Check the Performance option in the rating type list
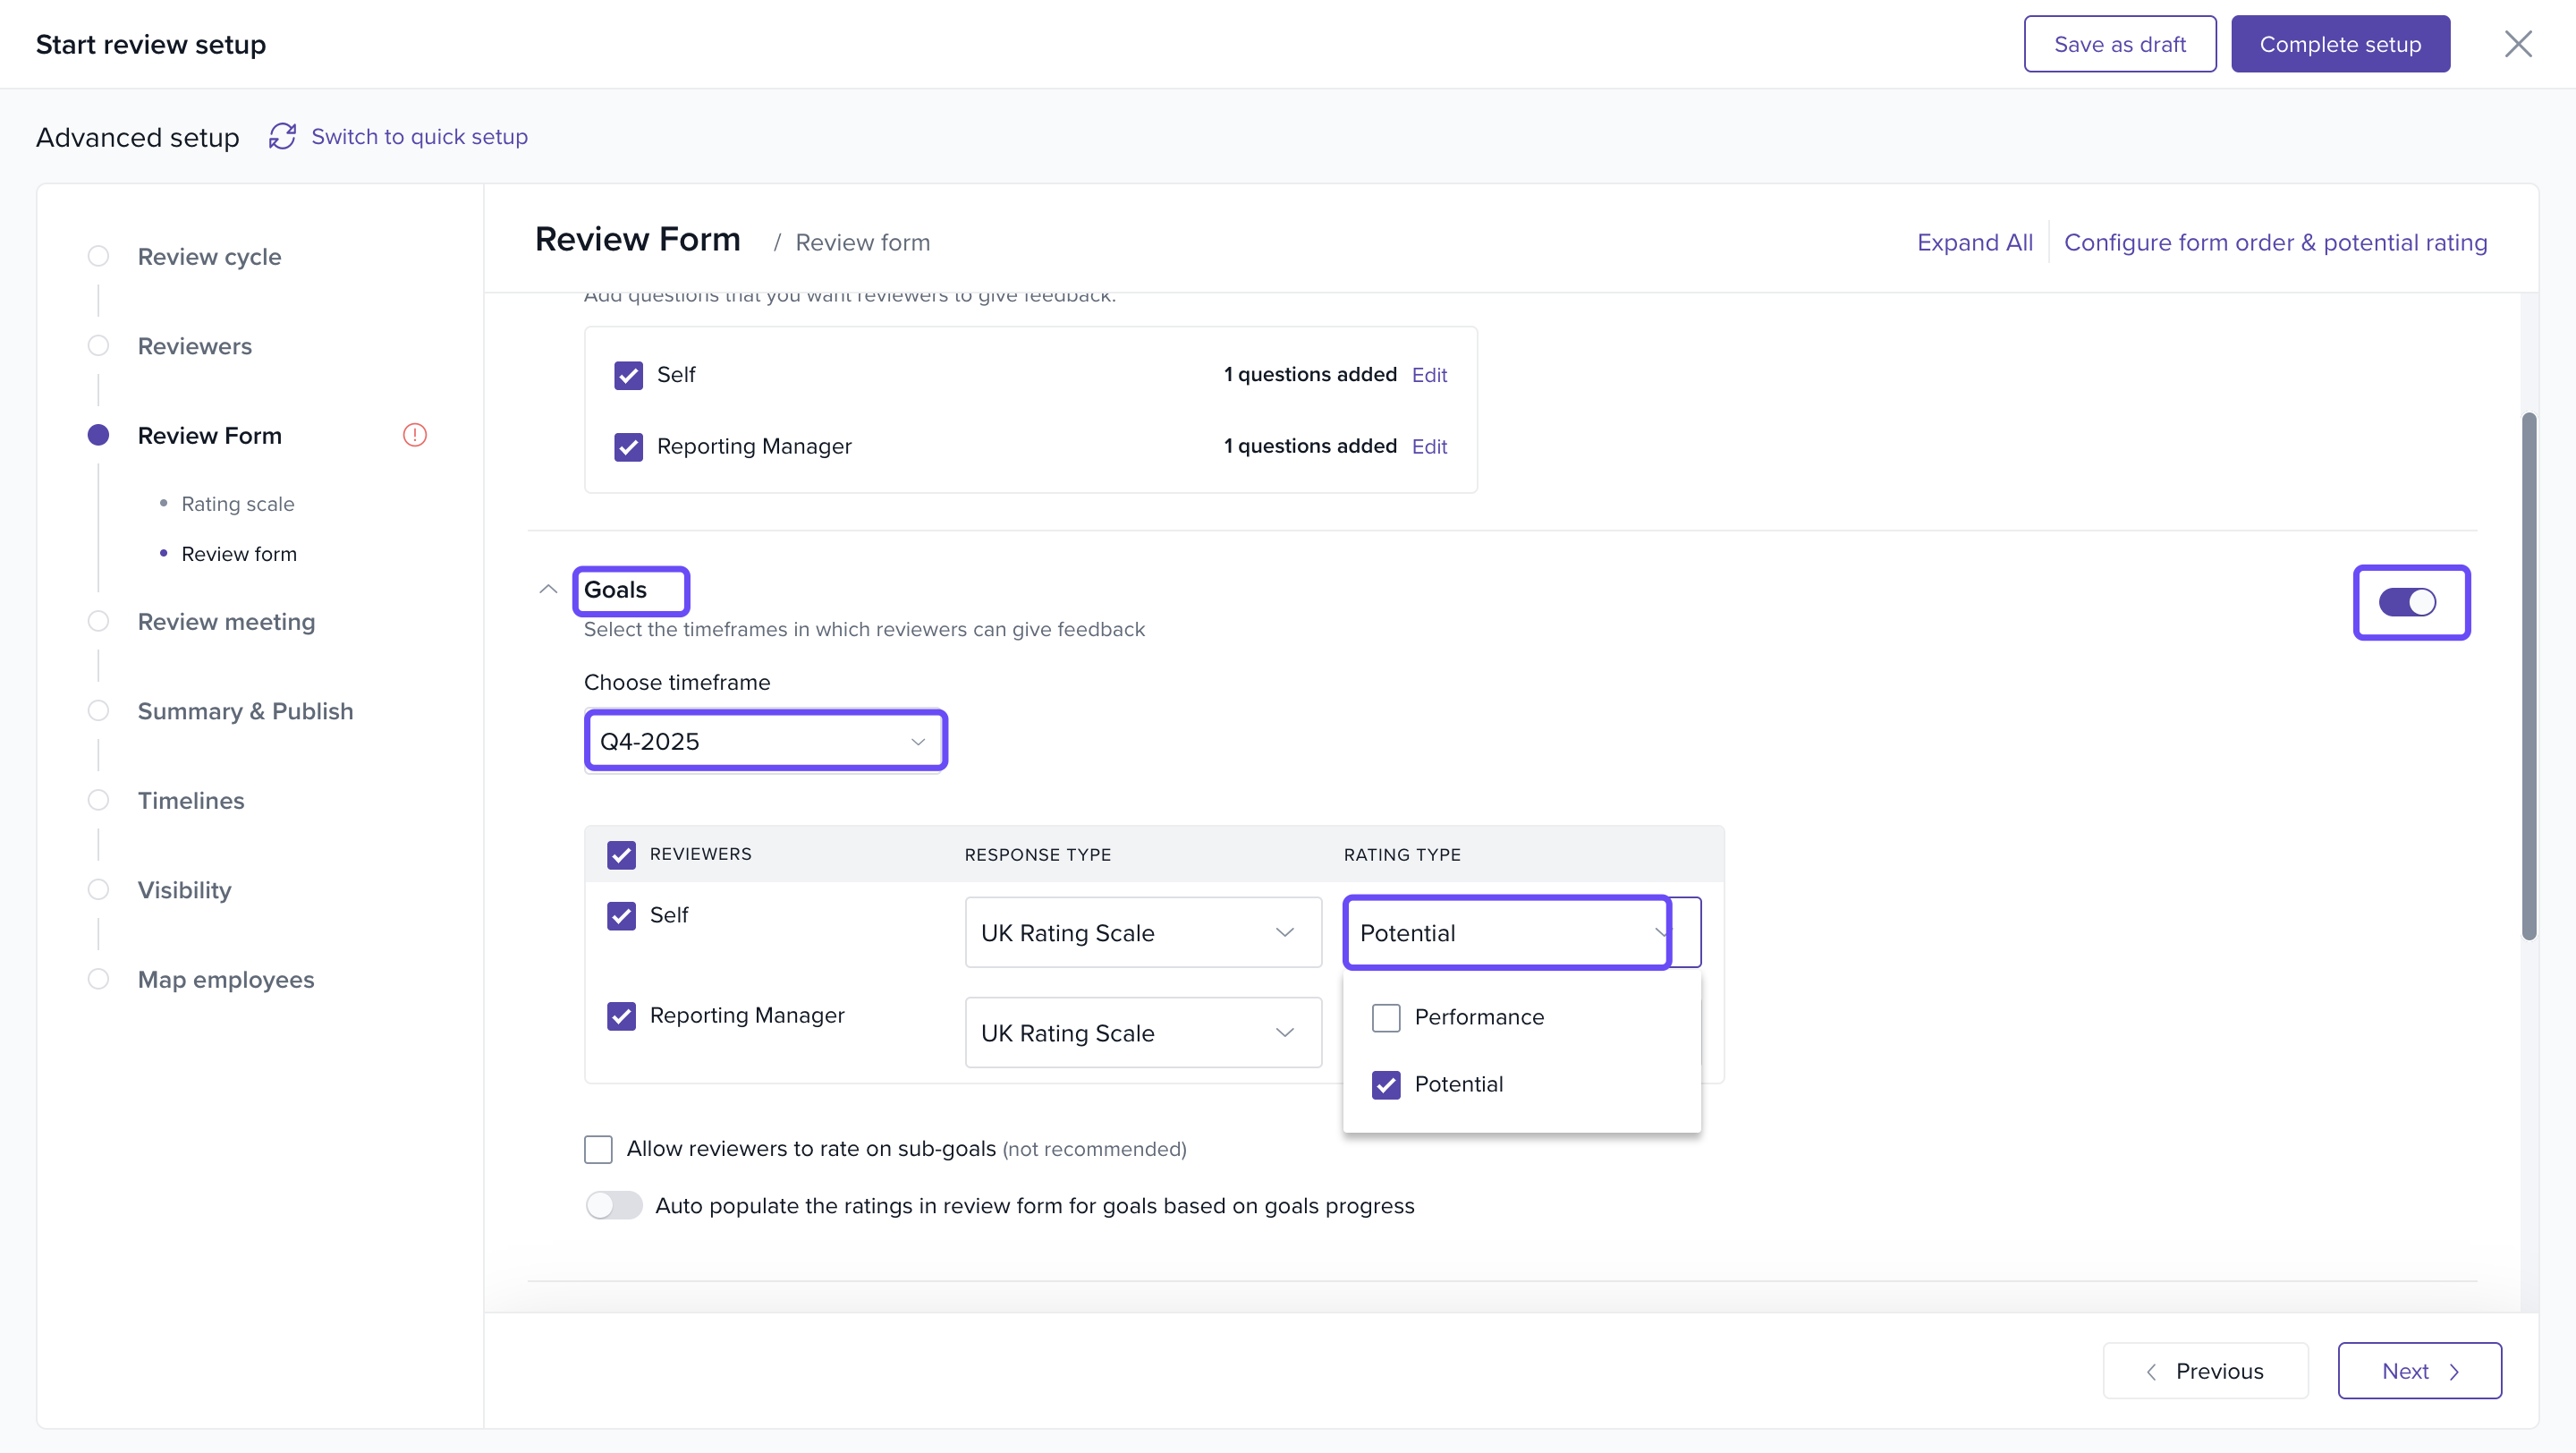 point(1386,1017)
